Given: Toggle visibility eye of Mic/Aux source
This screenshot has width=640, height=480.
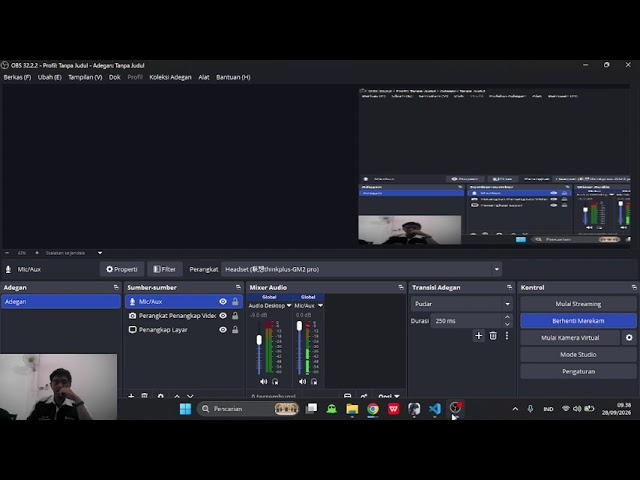Looking at the screenshot, I should coord(223,302).
